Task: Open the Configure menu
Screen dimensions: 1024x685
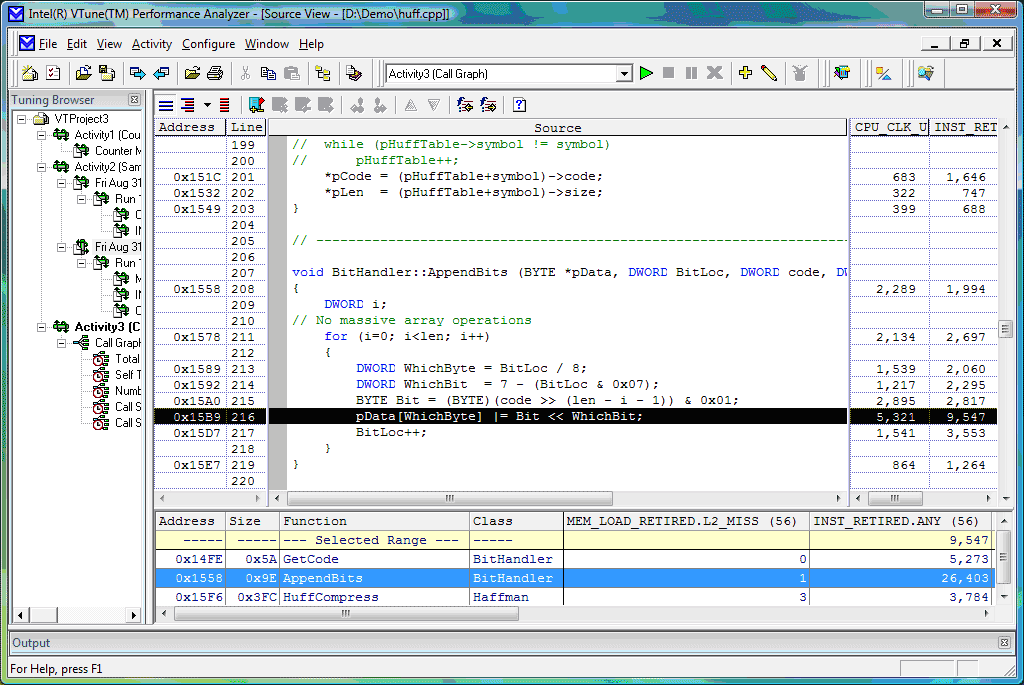Action: 208,44
